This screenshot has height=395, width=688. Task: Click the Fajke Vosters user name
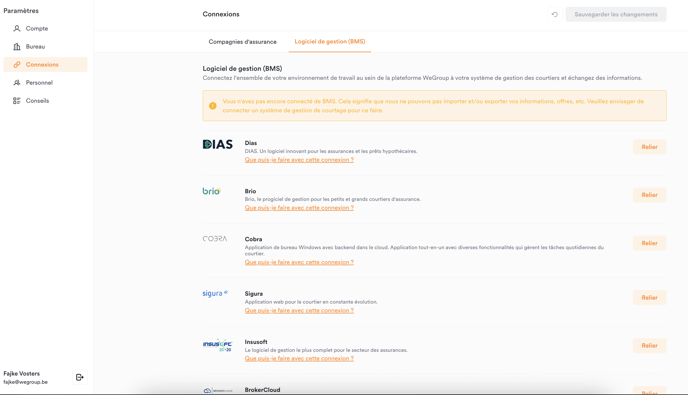(22, 373)
